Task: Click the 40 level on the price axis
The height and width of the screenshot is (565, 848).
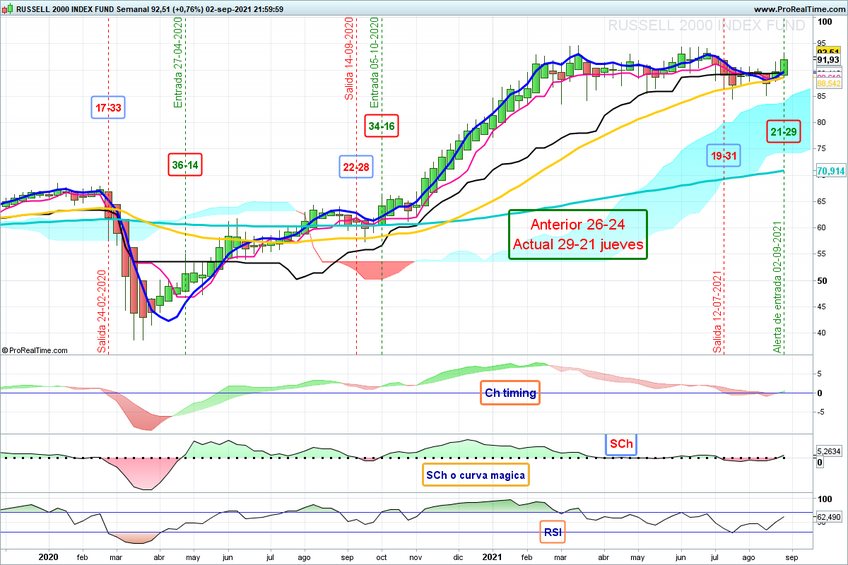Action: point(822,333)
